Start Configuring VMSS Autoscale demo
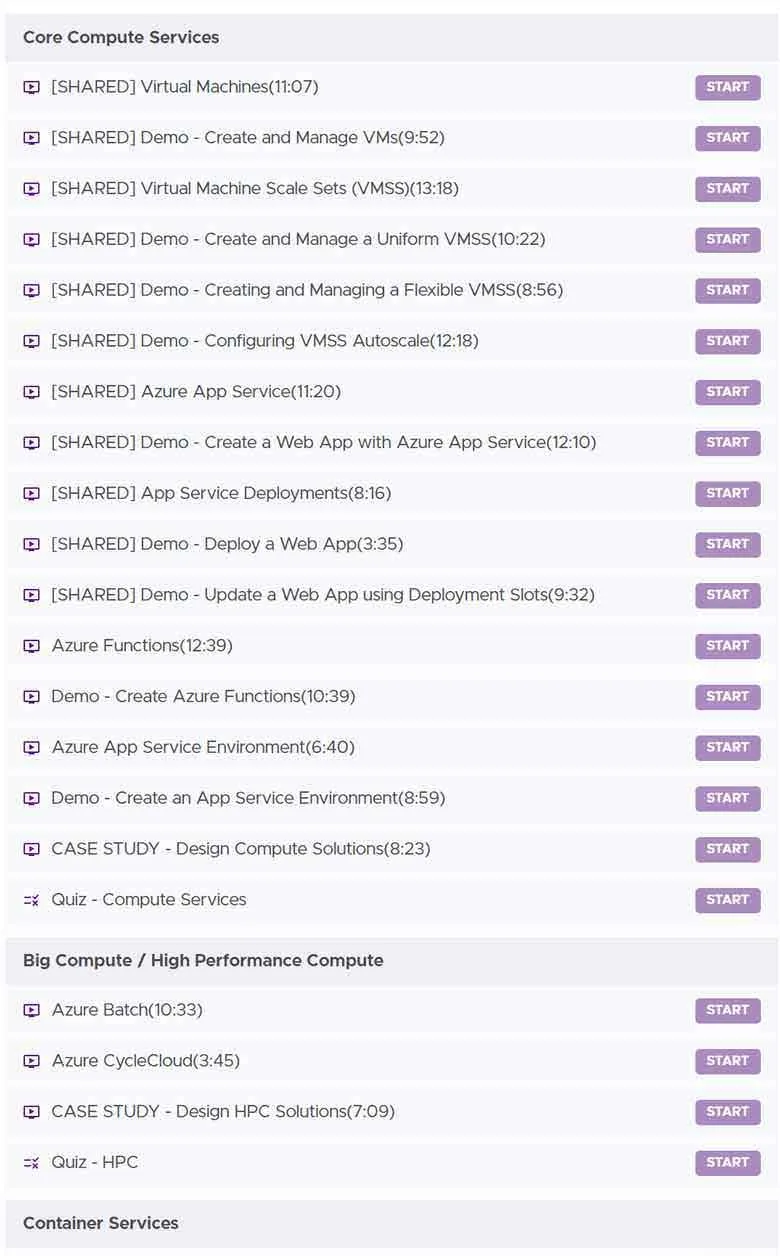This screenshot has width=780, height=1256. (x=728, y=342)
